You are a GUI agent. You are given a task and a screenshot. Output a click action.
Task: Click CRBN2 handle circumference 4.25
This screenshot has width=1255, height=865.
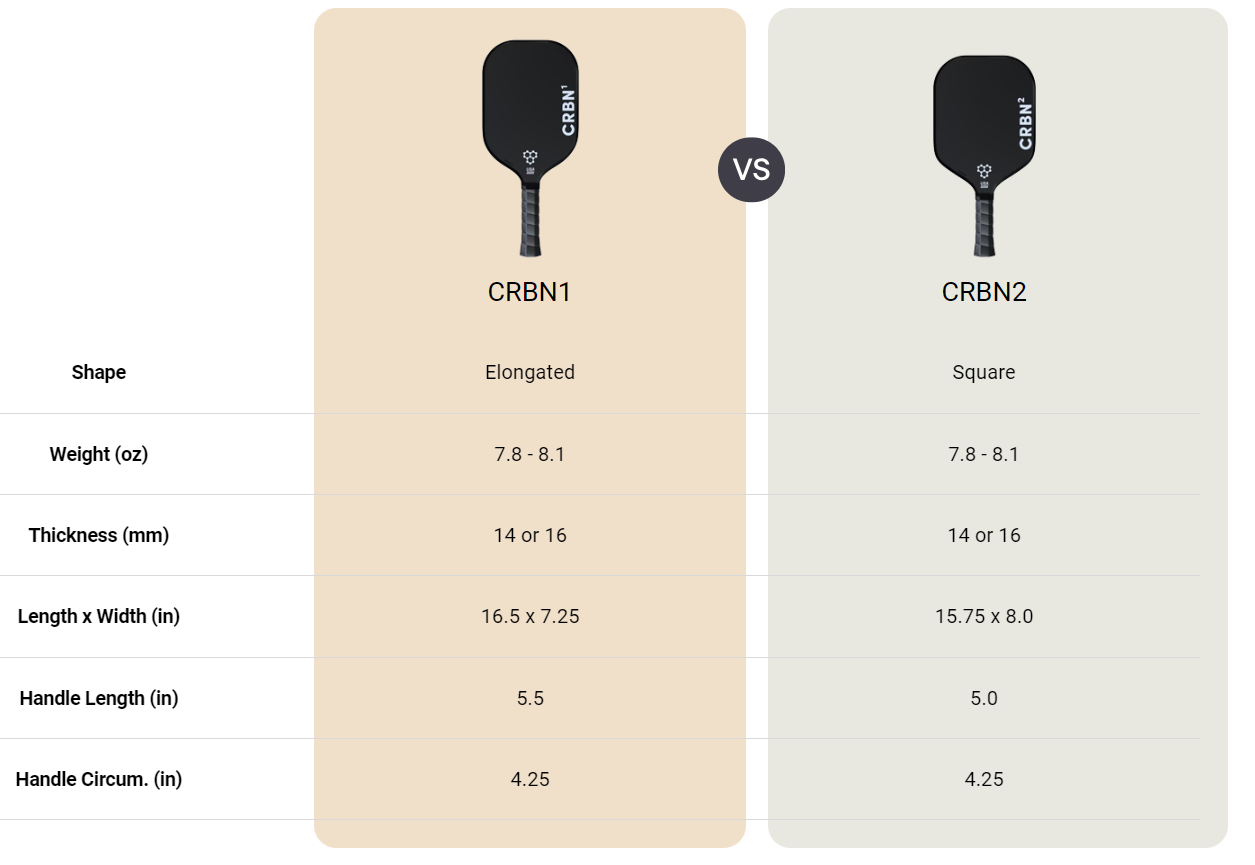pyautogui.click(x=984, y=779)
